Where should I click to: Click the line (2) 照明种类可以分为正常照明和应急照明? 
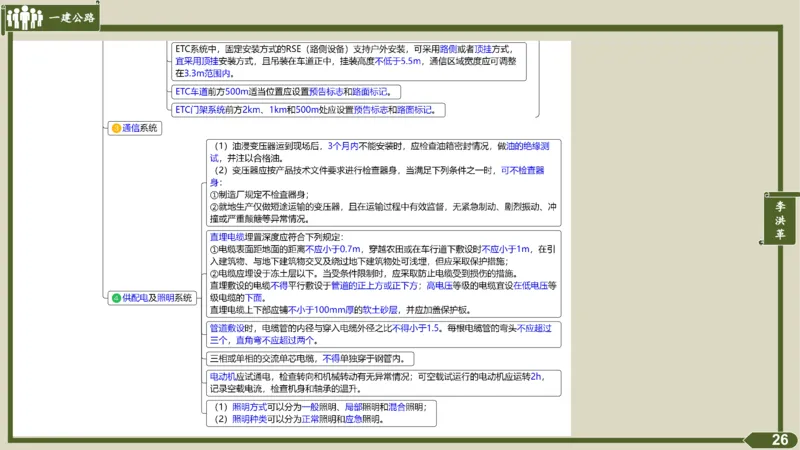pyautogui.click(x=299, y=419)
